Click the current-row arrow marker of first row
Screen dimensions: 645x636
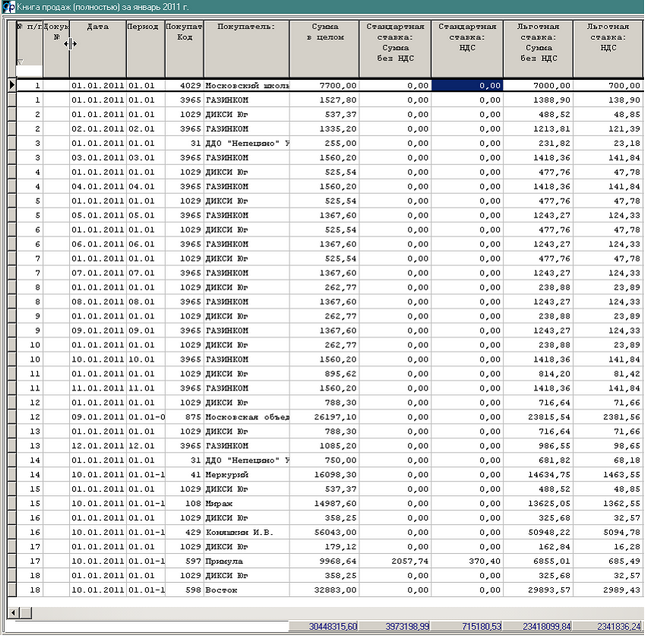[12, 85]
